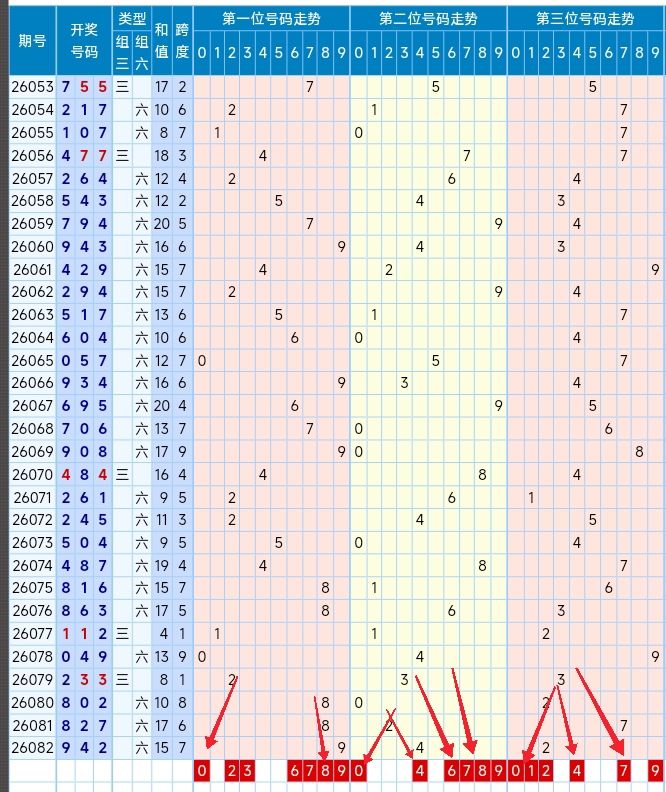Toggle red pick 8 under second-position trend

482,770
